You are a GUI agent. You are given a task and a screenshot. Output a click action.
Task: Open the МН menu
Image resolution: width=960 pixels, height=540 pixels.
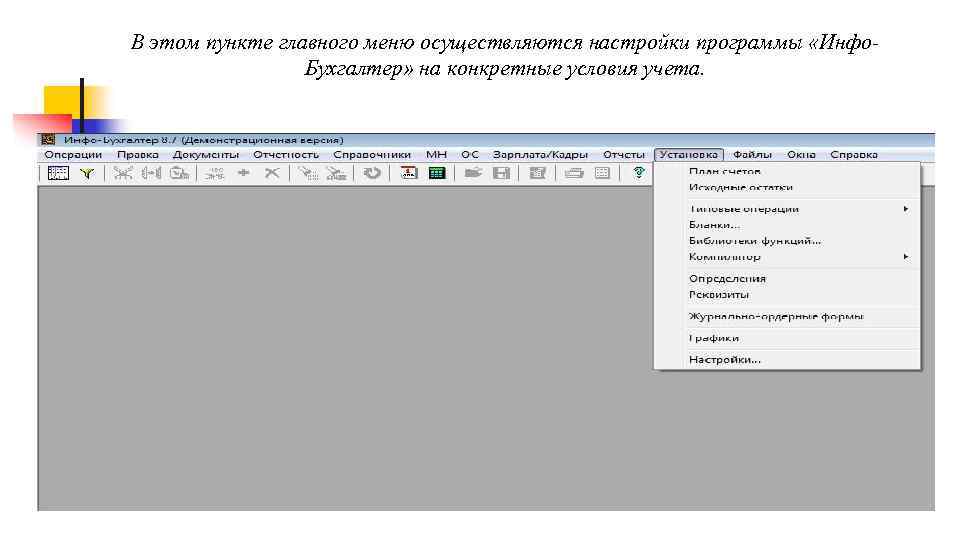coord(437,155)
